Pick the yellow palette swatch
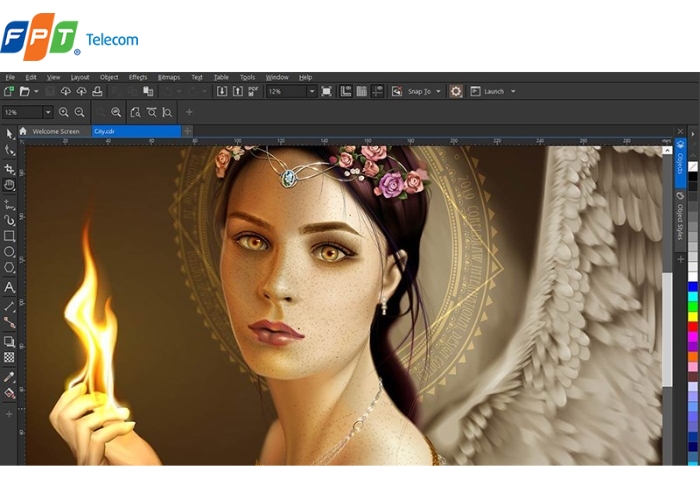Image resolution: width=700 pixels, height=500 pixels. click(693, 317)
